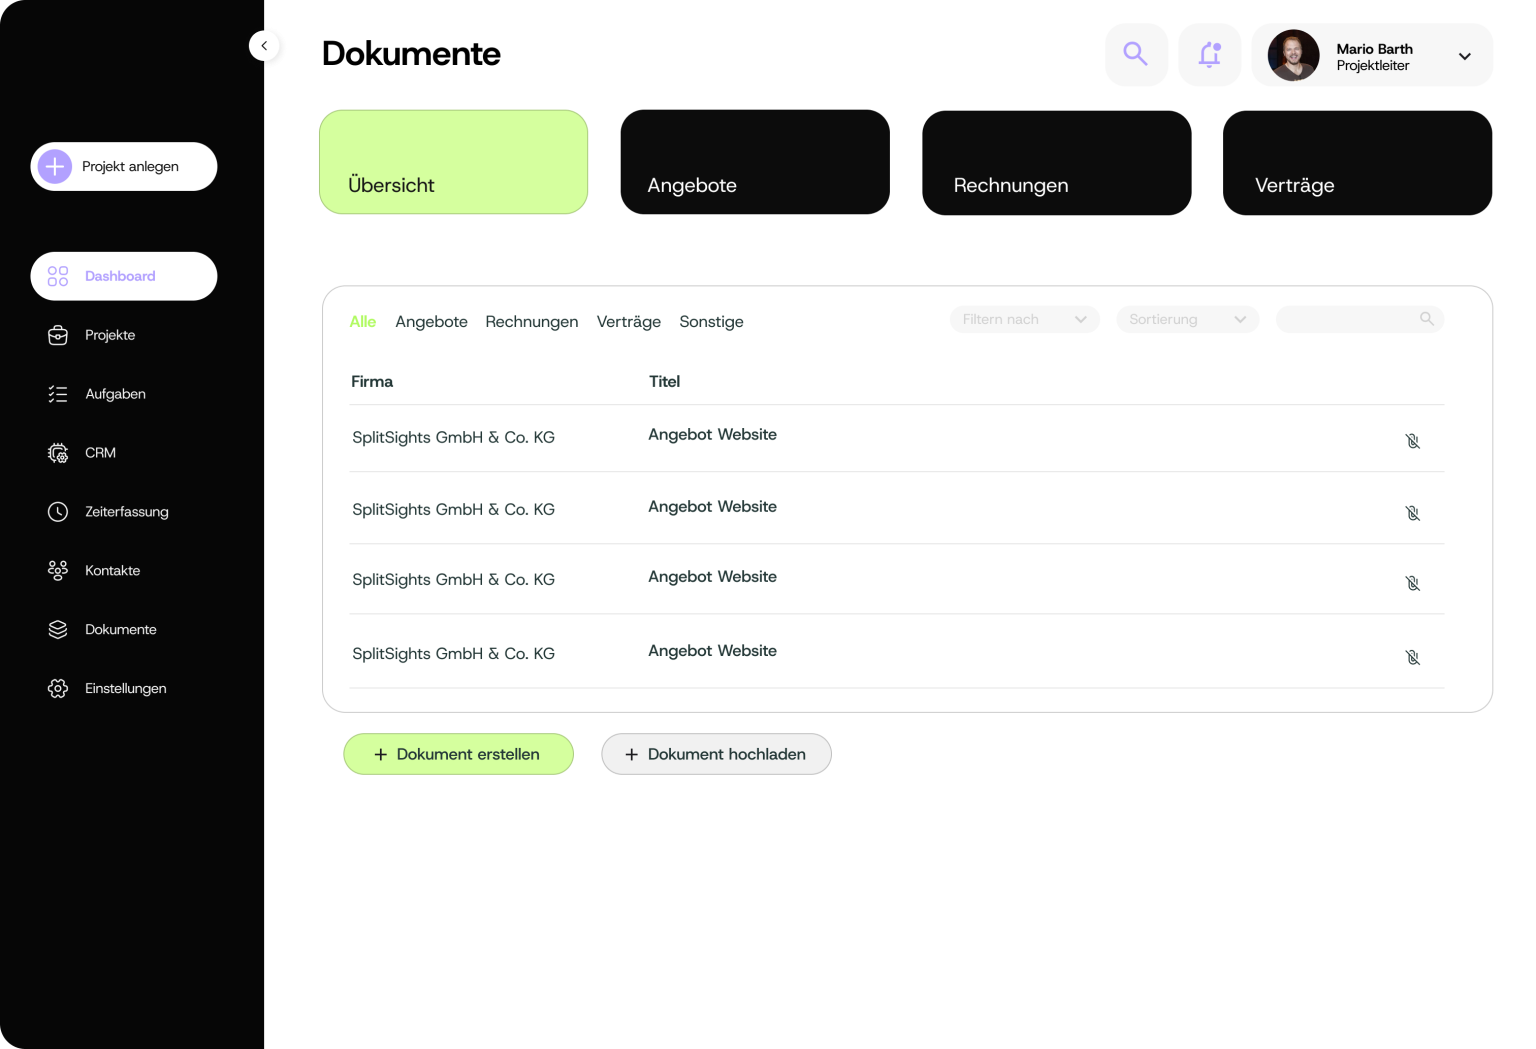1536x1049 pixels.
Task: Open Einstellungen gear in sidebar
Action: pyautogui.click(x=58, y=689)
